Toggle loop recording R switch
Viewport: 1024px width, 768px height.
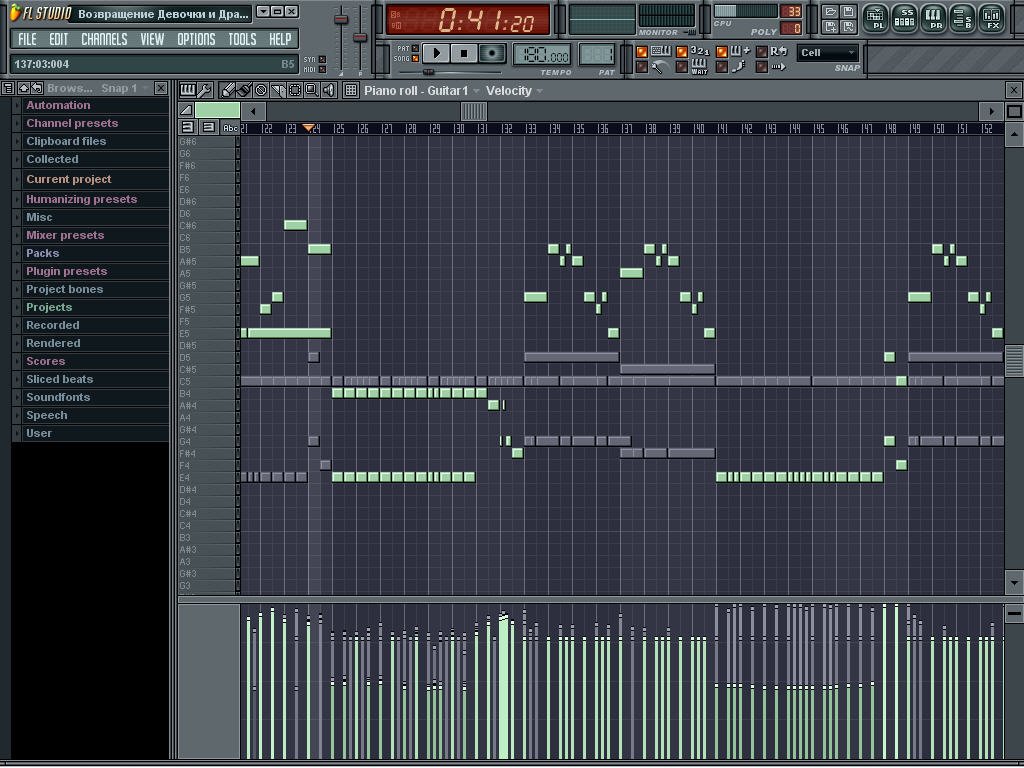761,52
